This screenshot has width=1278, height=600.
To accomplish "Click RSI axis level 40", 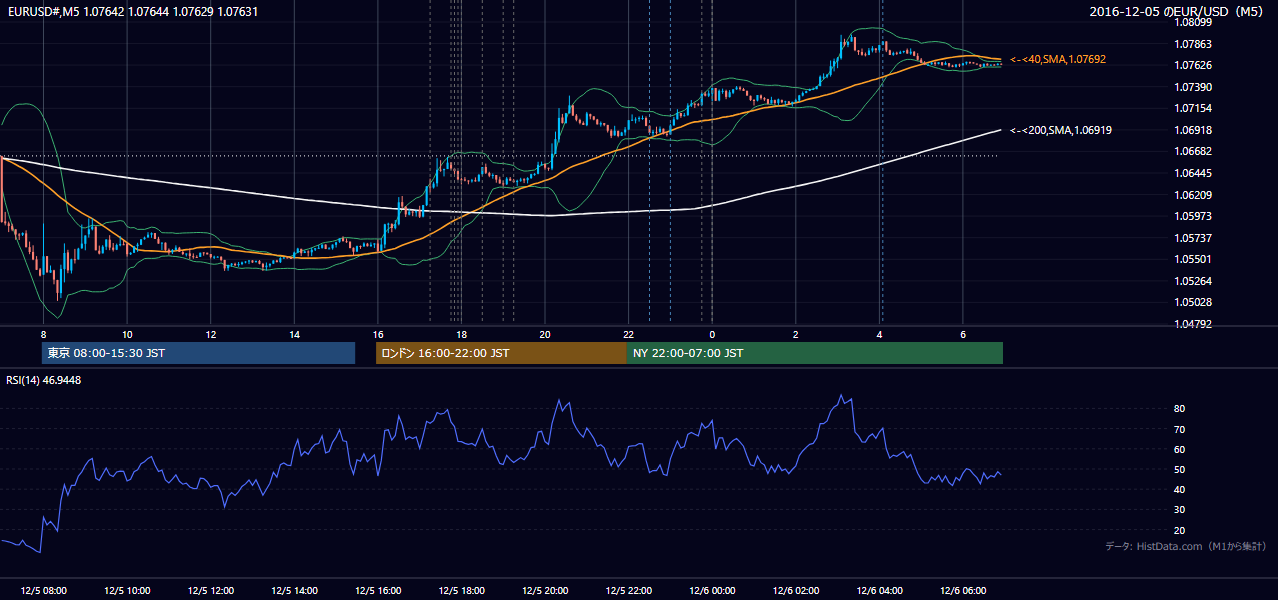I will point(1179,489).
